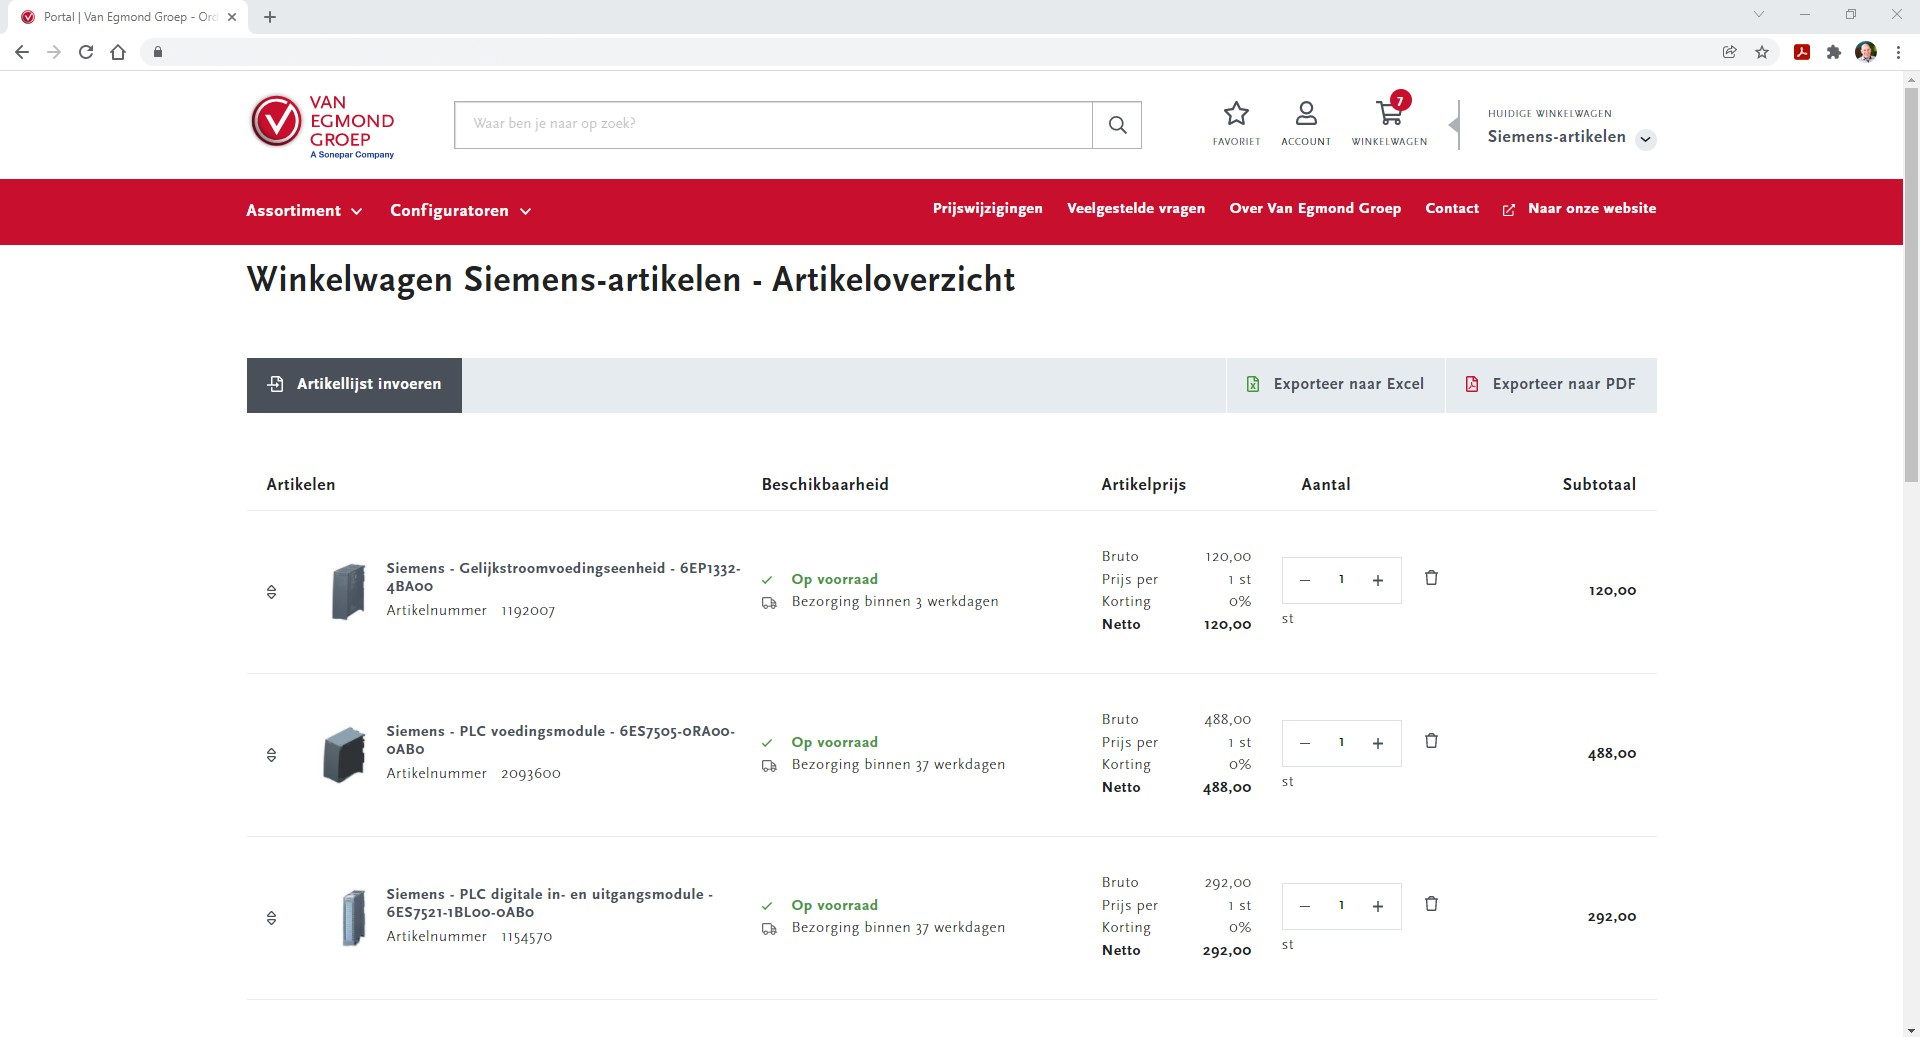This screenshot has width=1920, height=1037.
Task: Follow Naar onze website link
Action: [x=1579, y=208]
